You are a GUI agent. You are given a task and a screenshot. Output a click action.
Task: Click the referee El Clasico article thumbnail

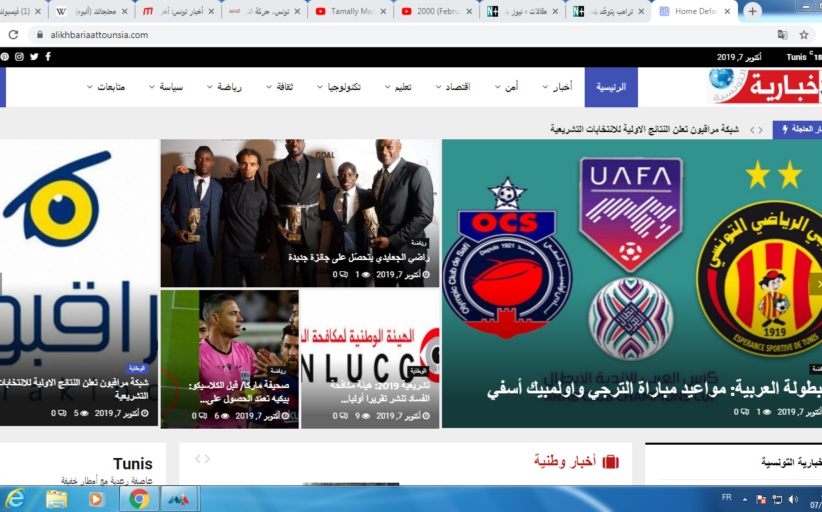tap(230, 340)
